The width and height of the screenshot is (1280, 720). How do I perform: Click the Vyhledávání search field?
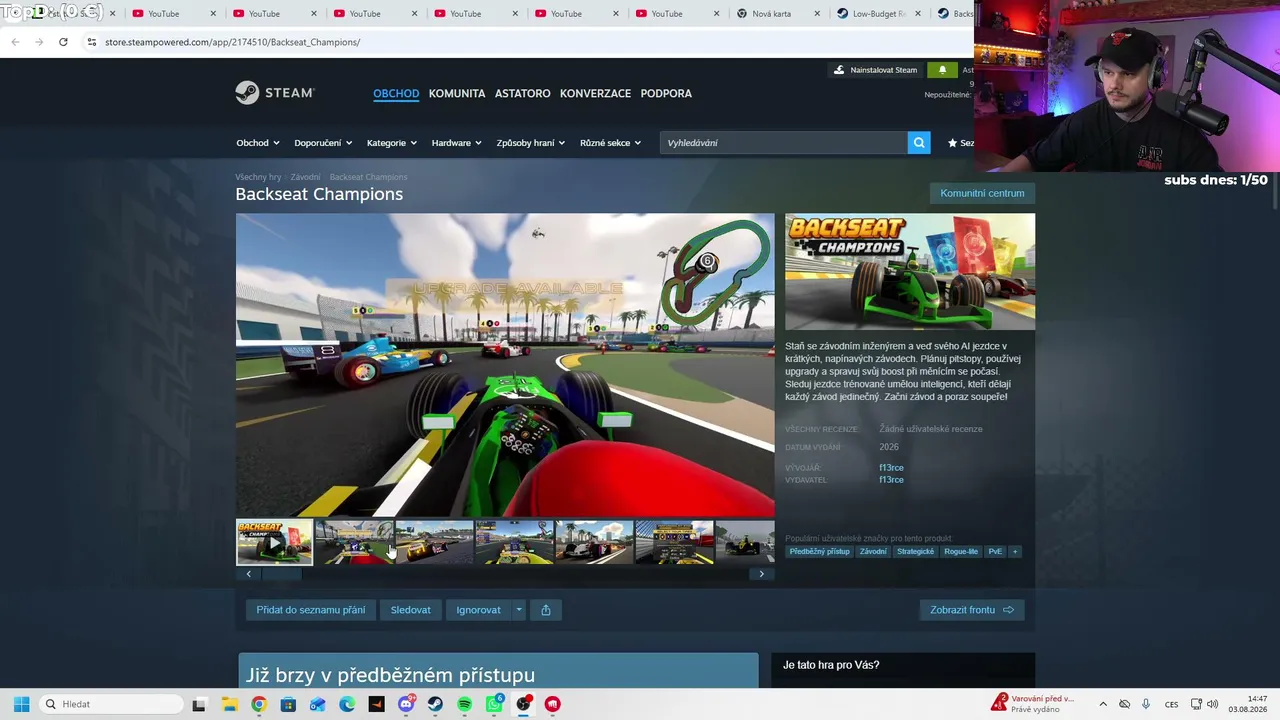pyautogui.click(x=784, y=143)
